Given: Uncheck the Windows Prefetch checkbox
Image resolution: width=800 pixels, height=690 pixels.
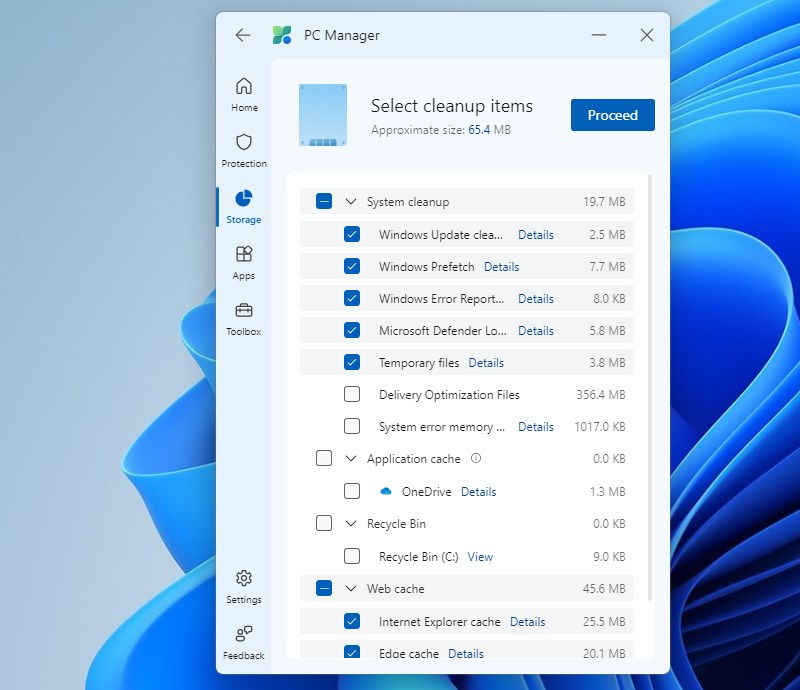Looking at the screenshot, I should coord(352,267).
